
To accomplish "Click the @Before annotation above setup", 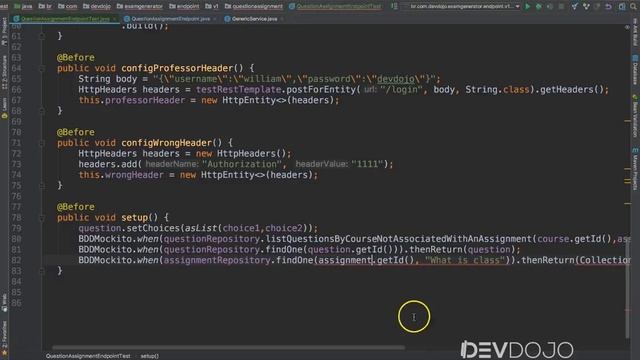I will 76,207.
